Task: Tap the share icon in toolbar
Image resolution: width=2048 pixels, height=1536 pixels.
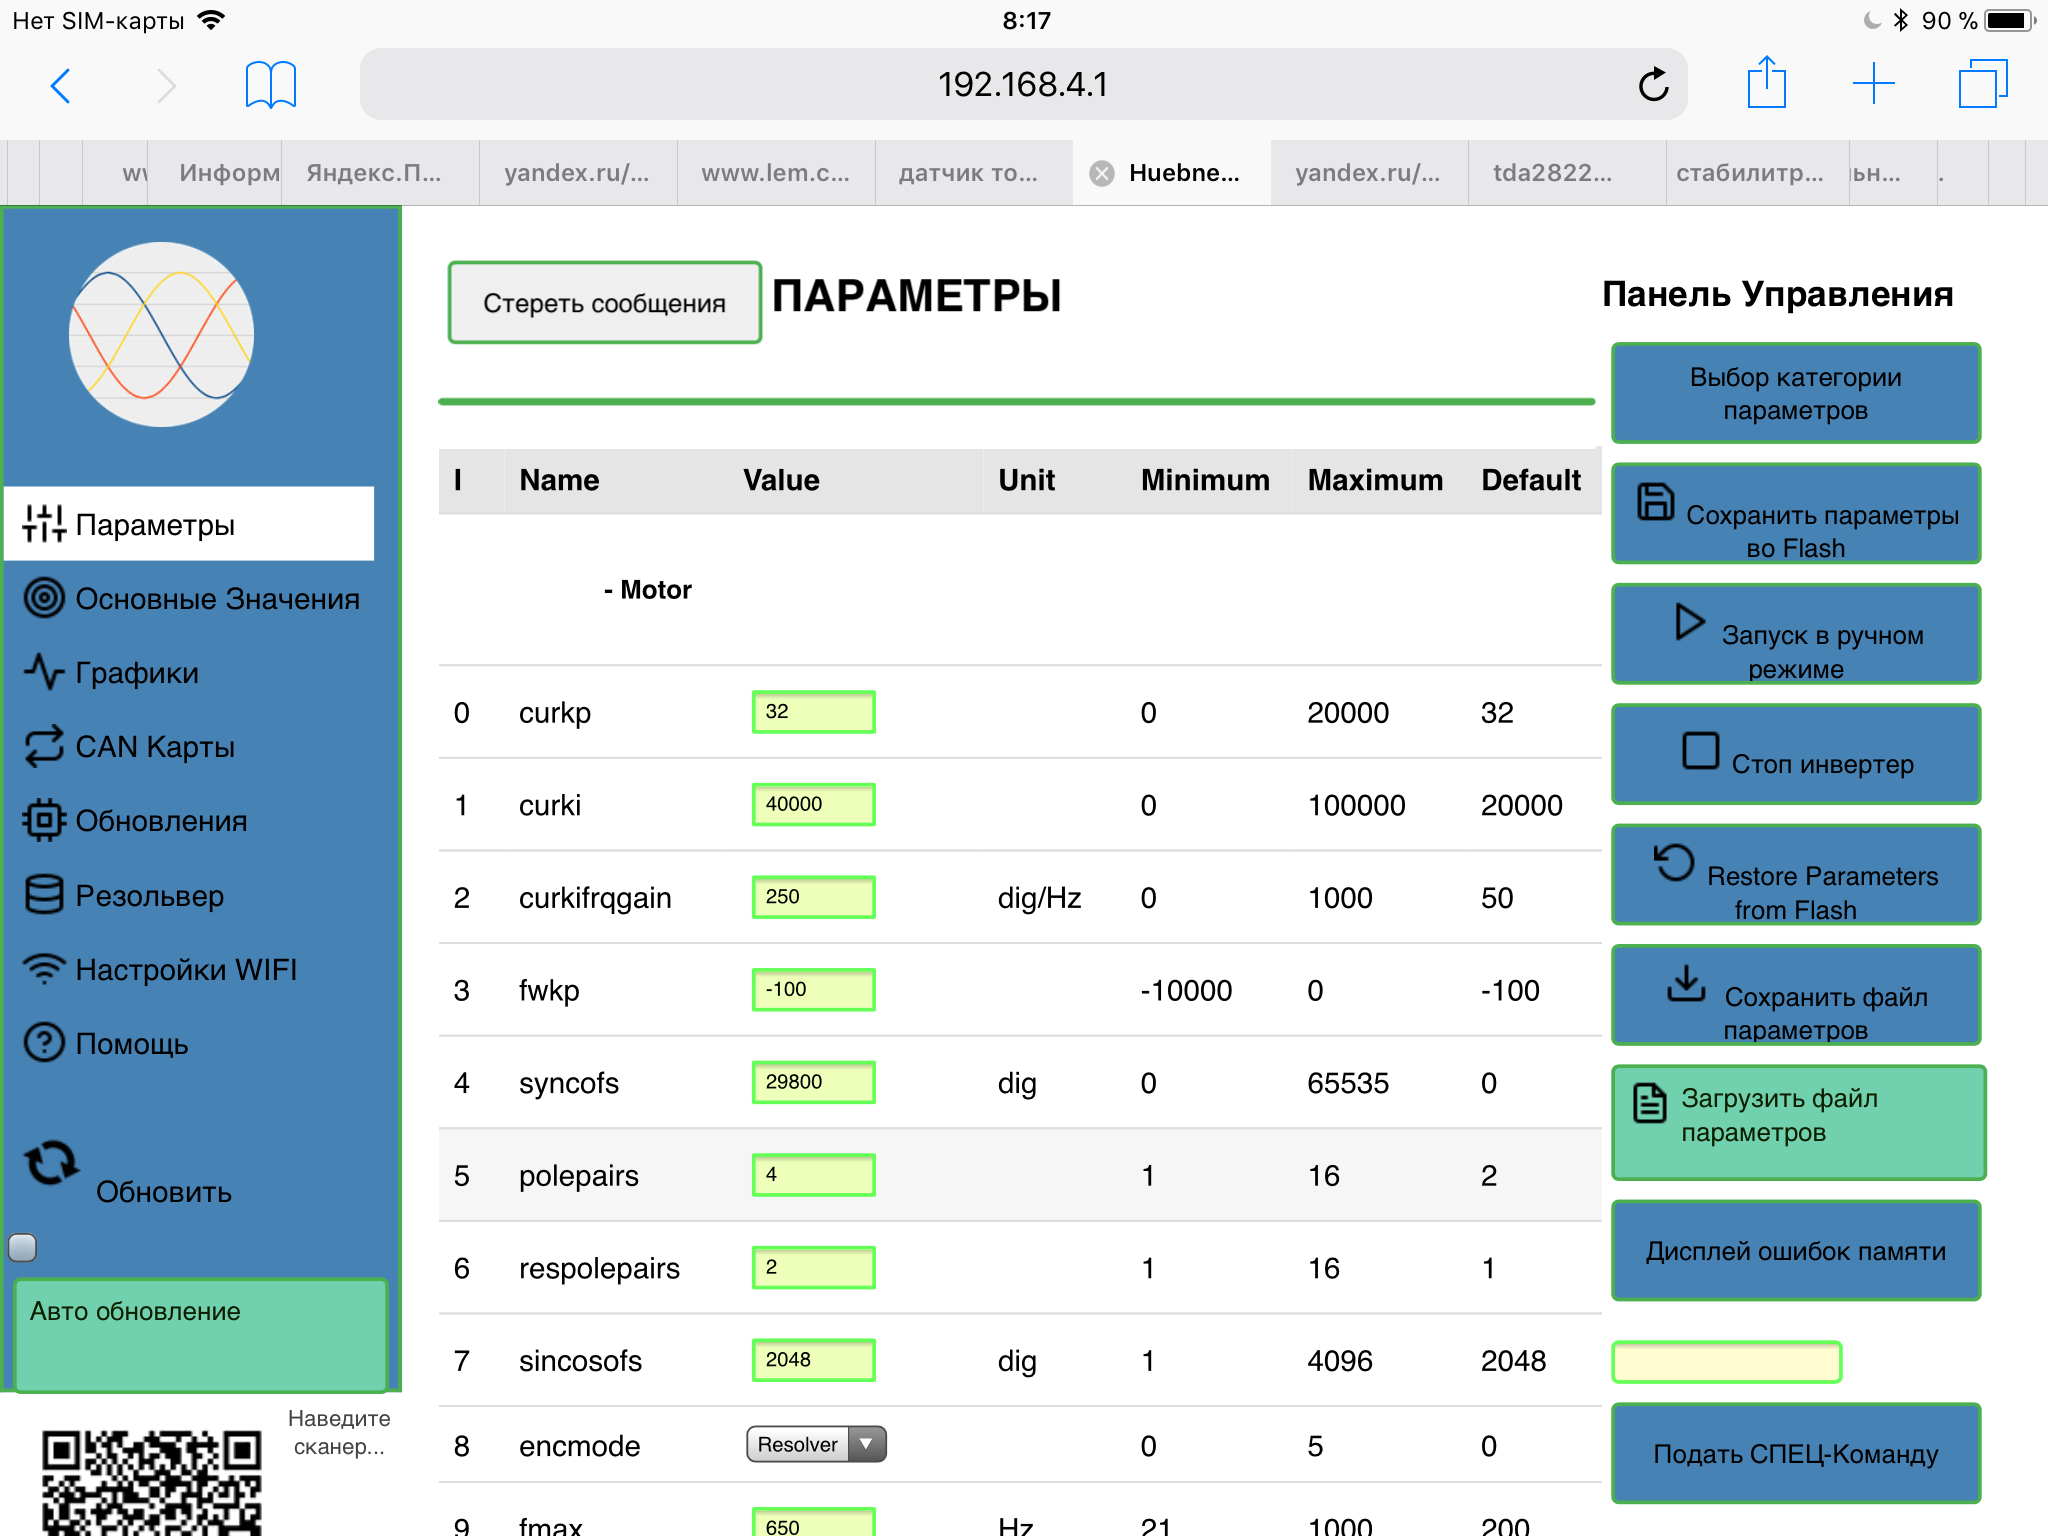Action: [1766, 83]
